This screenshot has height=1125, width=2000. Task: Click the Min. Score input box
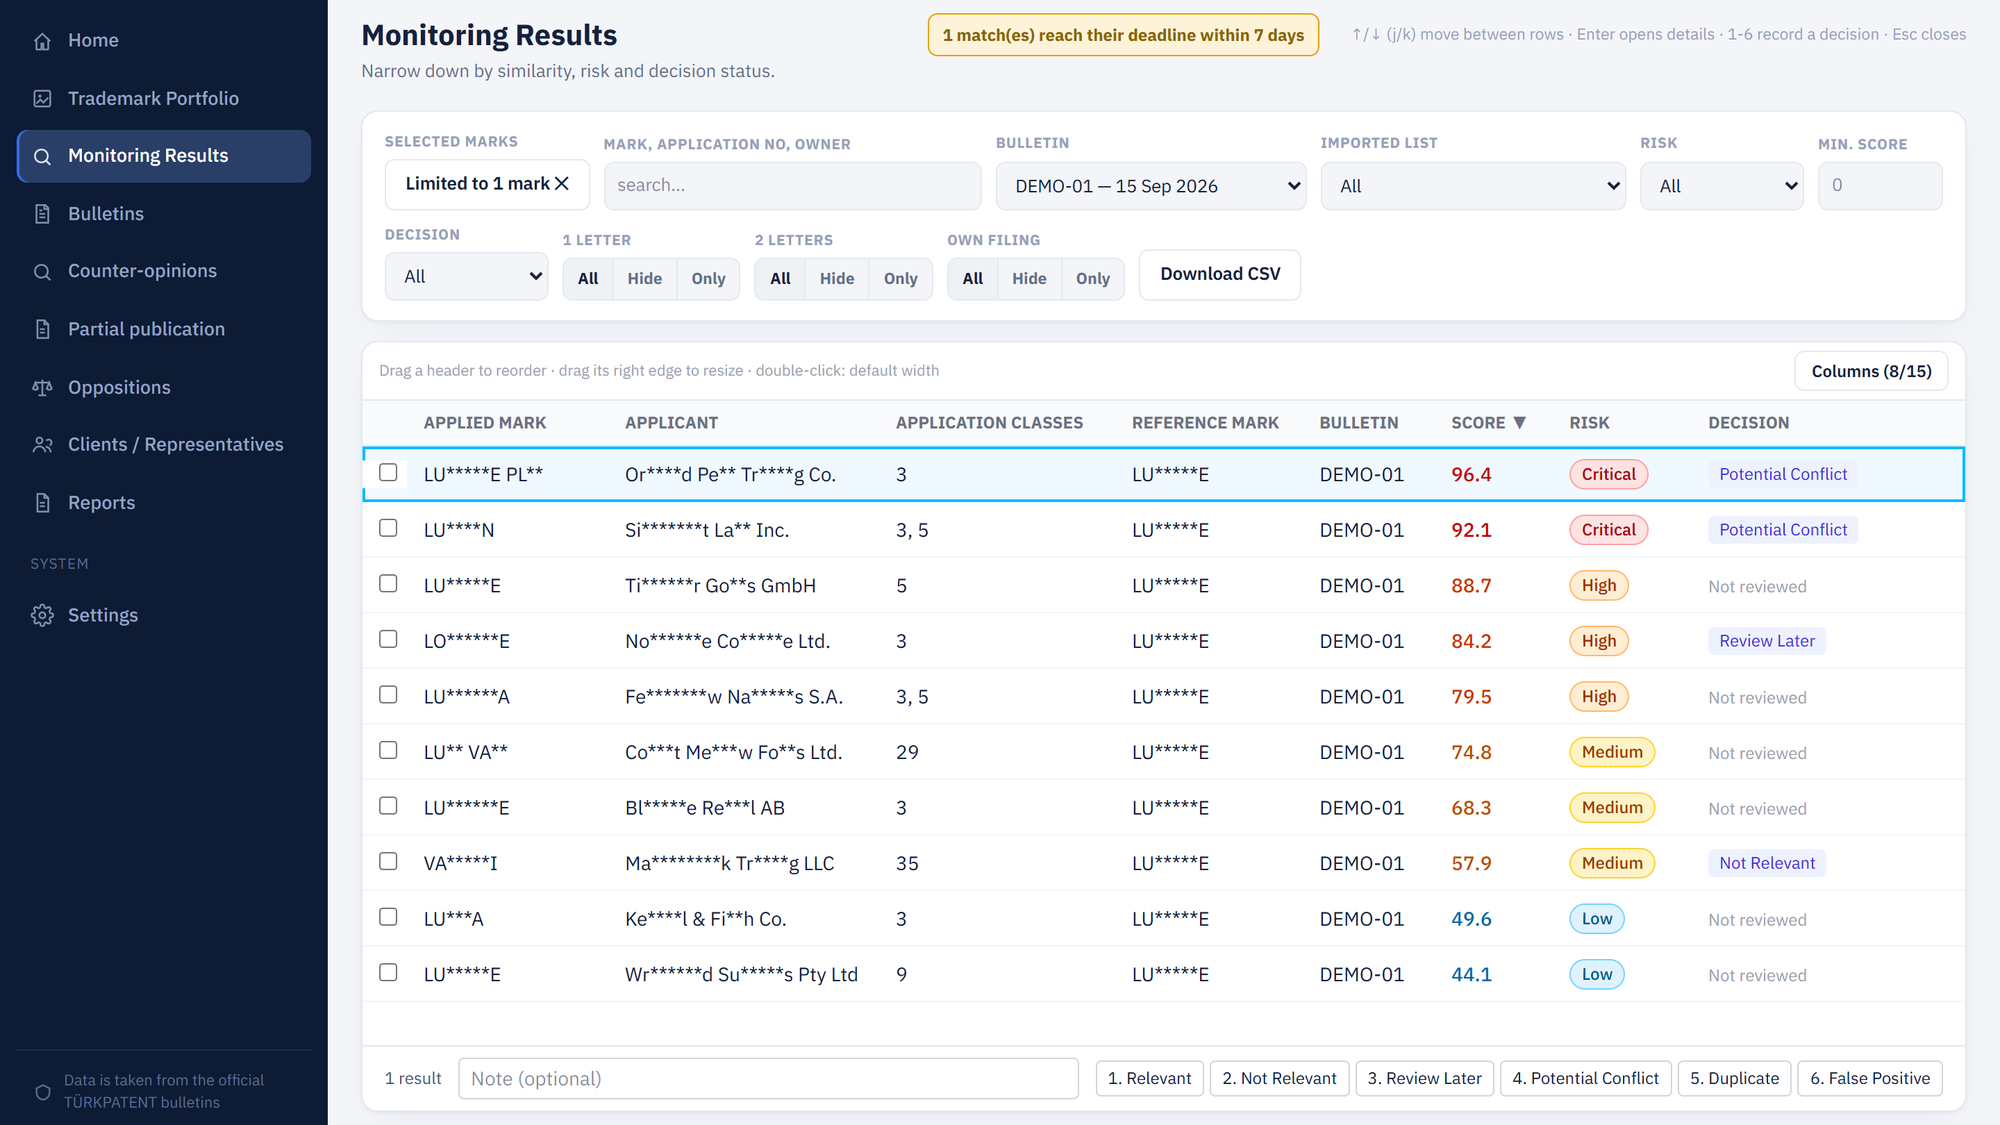click(1880, 186)
